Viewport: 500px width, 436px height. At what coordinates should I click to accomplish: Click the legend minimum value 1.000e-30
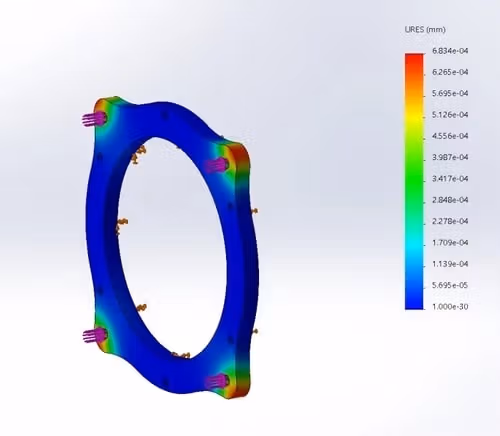pyautogui.click(x=450, y=307)
